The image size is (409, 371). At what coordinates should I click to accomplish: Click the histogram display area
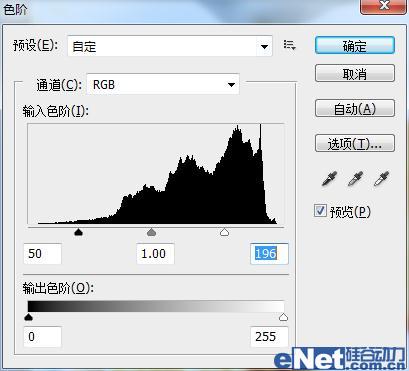156,174
